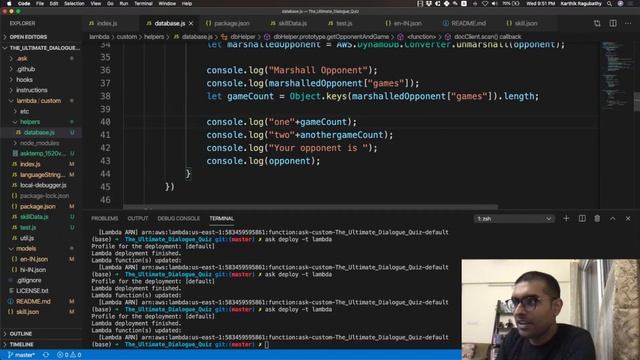Open hi-IN.json in explorer
The image size is (640, 360).
click(41, 270)
